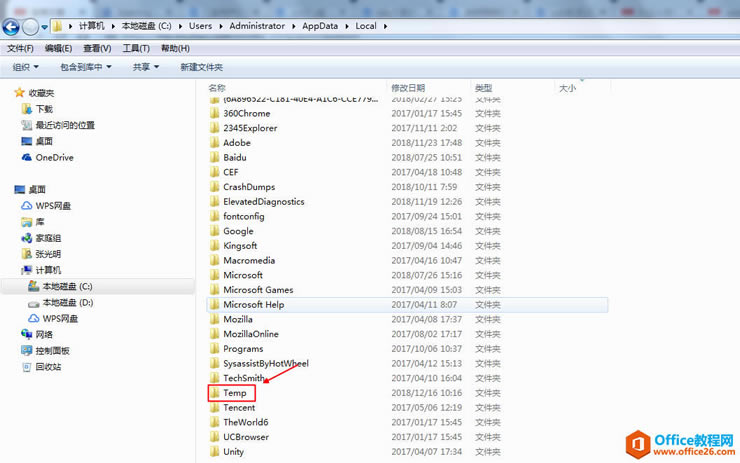Sort by the 类型 column header
This screenshot has width=740, height=463.
tap(484, 88)
